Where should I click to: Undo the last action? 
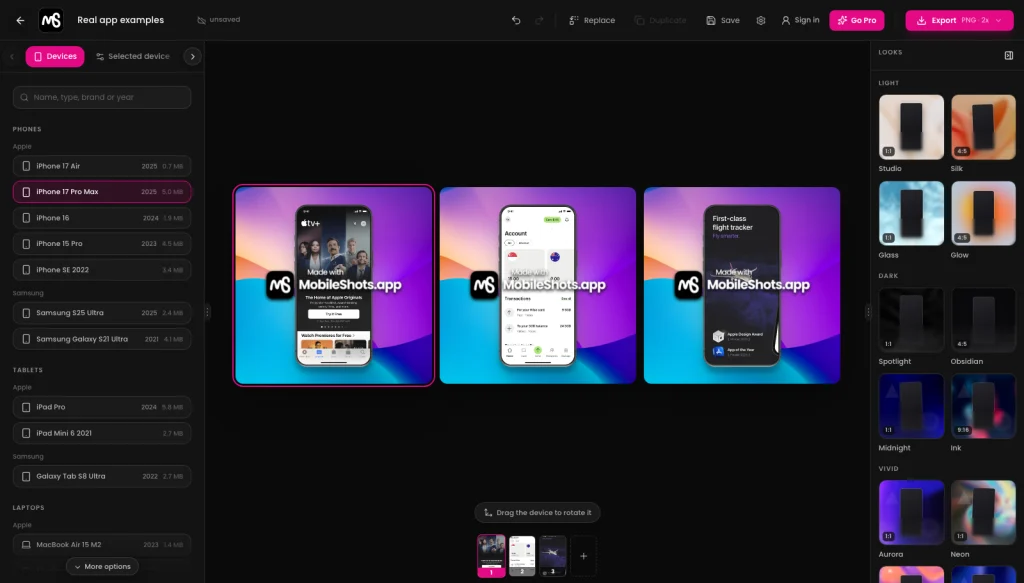pos(516,20)
